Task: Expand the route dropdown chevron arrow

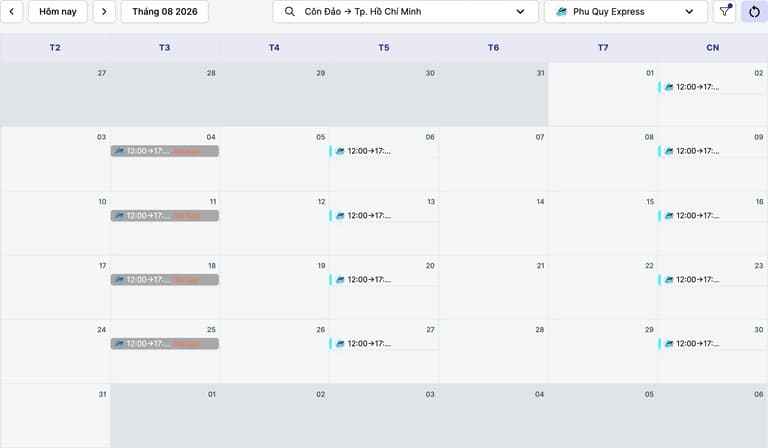Action: (x=520, y=11)
